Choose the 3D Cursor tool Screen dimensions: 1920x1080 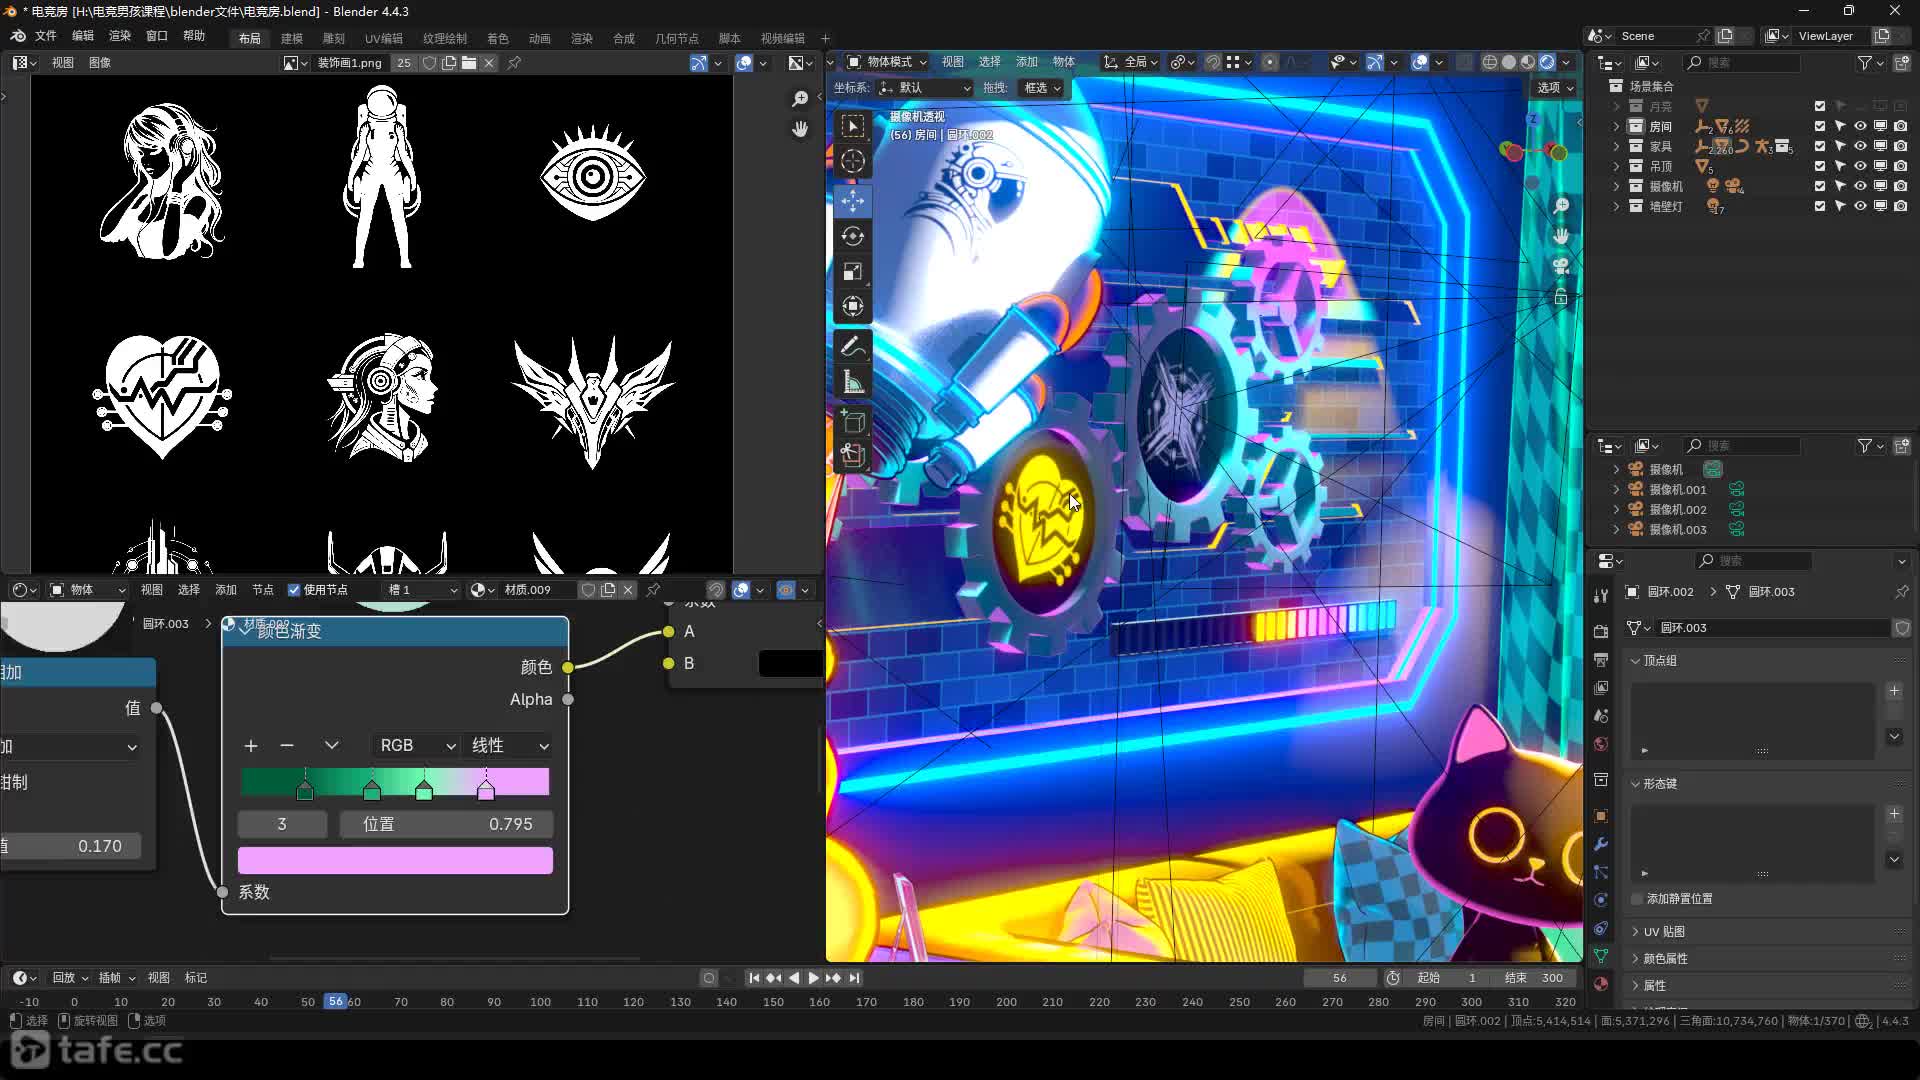pyautogui.click(x=852, y=161)
